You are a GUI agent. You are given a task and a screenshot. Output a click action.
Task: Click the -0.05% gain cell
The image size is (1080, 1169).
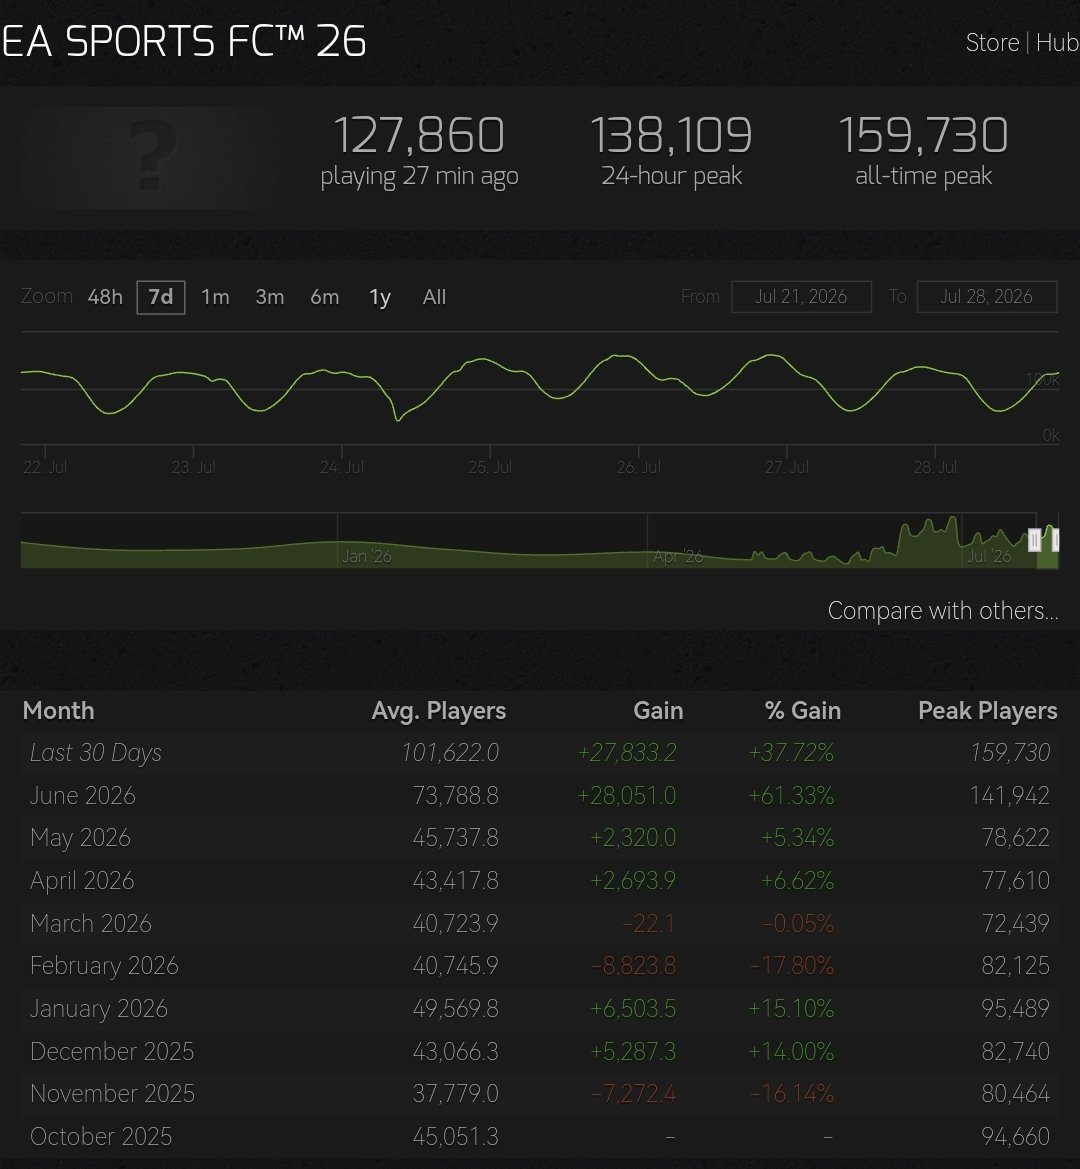pyautogui.click(x=798, y=923)
